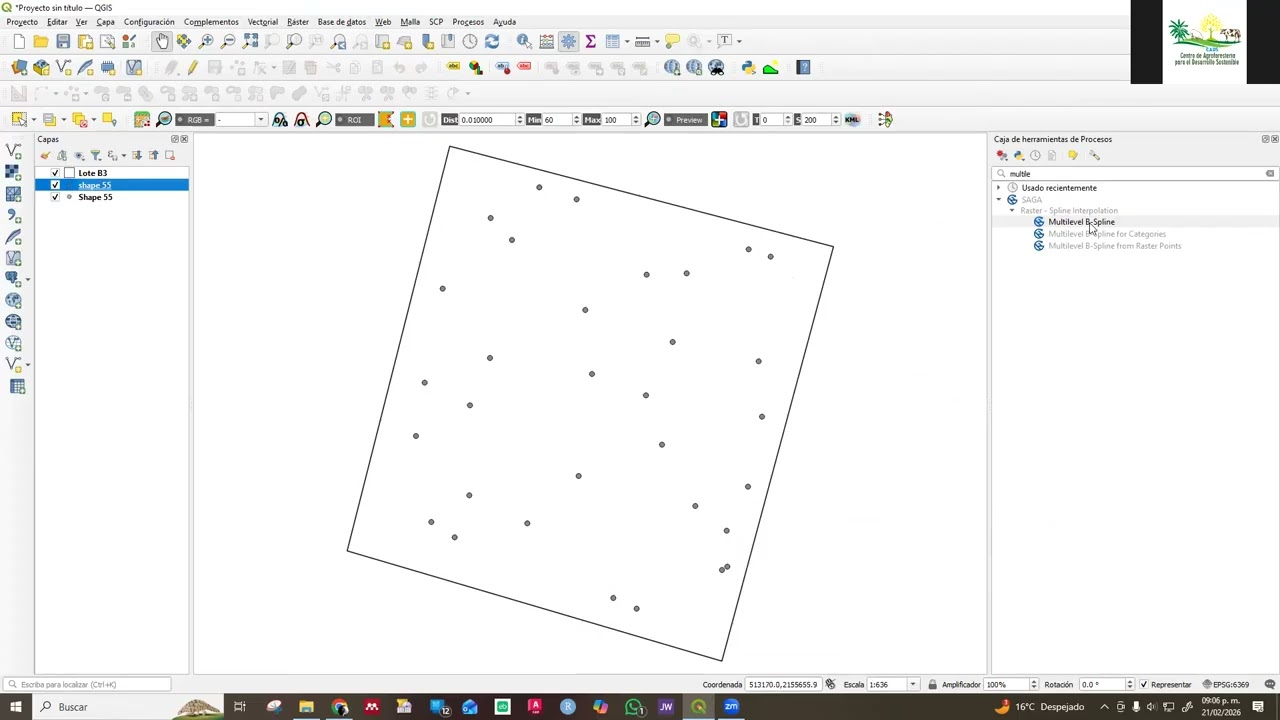Viewport: 1280px width, 720px height.
Task: Expand the Usado recientemente group
Action: point(998,188)
